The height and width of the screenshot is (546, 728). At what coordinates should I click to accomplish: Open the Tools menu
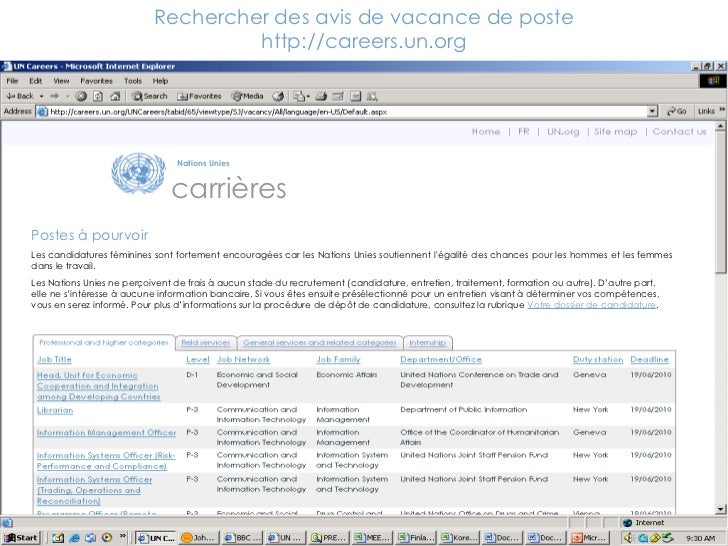coord(133,81)
